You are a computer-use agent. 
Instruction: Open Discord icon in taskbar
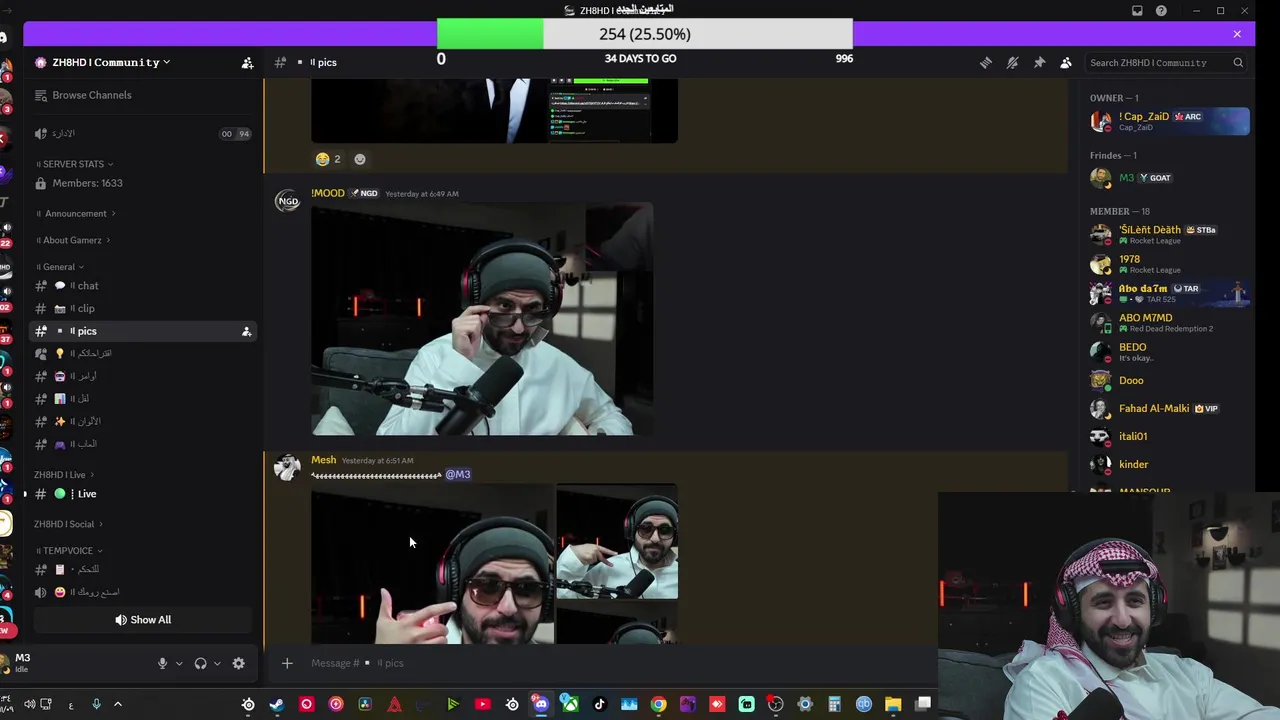point(541,705)
